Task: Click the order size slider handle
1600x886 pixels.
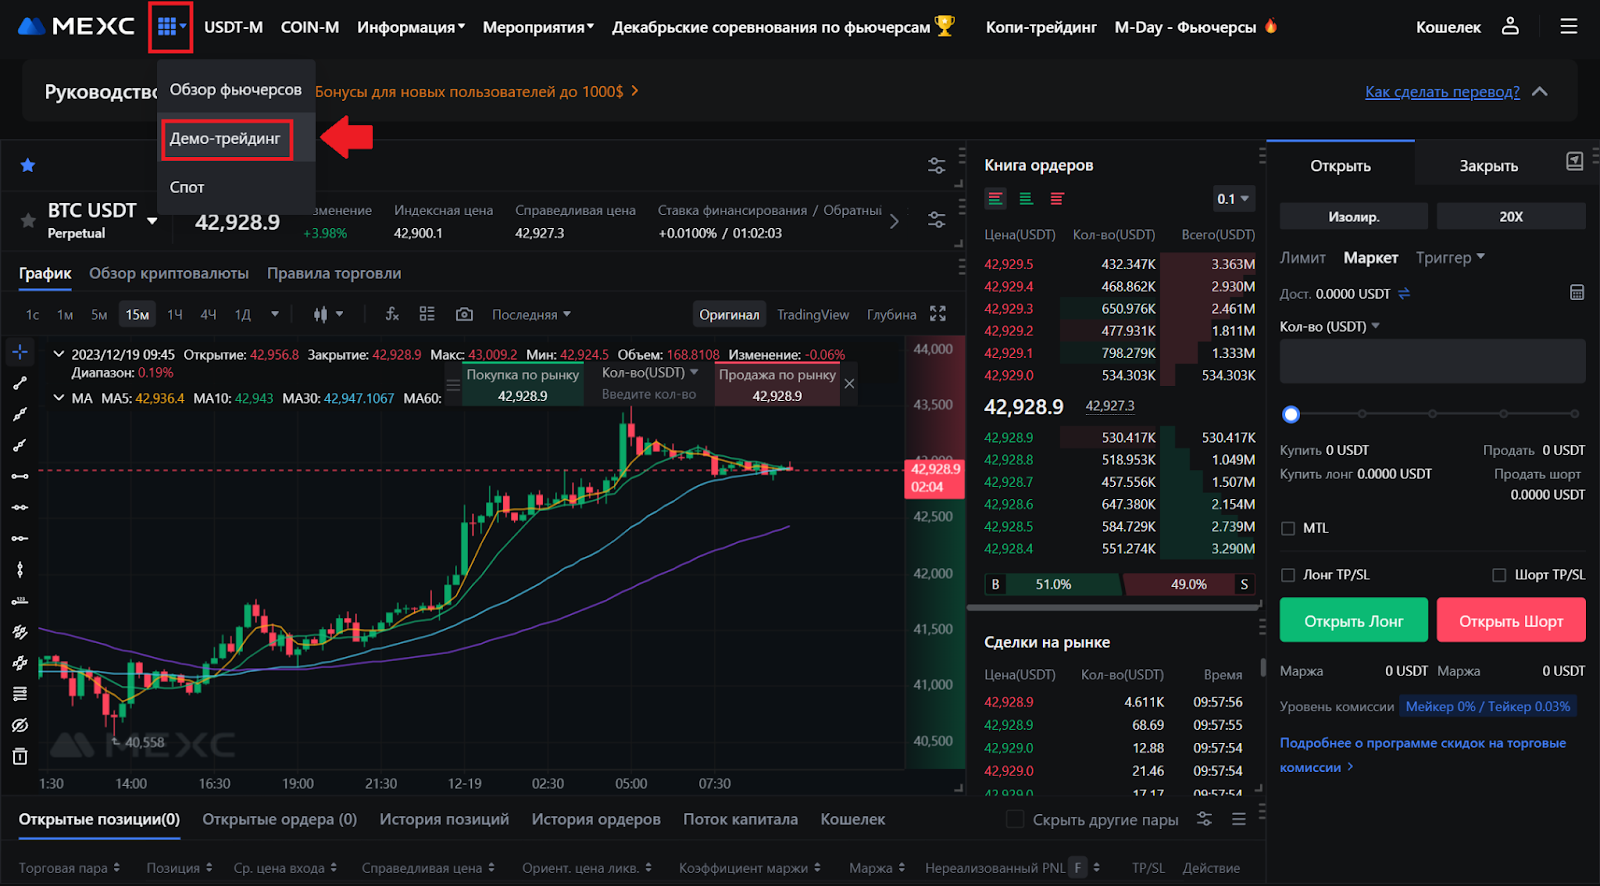Action: (1291, 414)
